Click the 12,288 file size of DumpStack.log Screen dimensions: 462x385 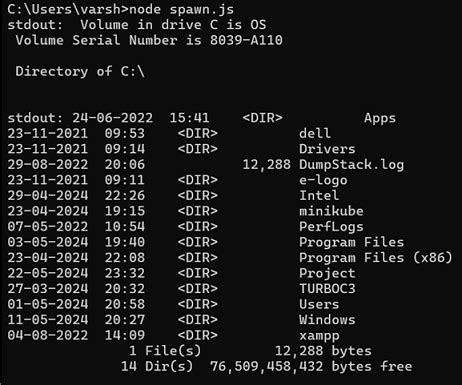[x=266, y=165]
